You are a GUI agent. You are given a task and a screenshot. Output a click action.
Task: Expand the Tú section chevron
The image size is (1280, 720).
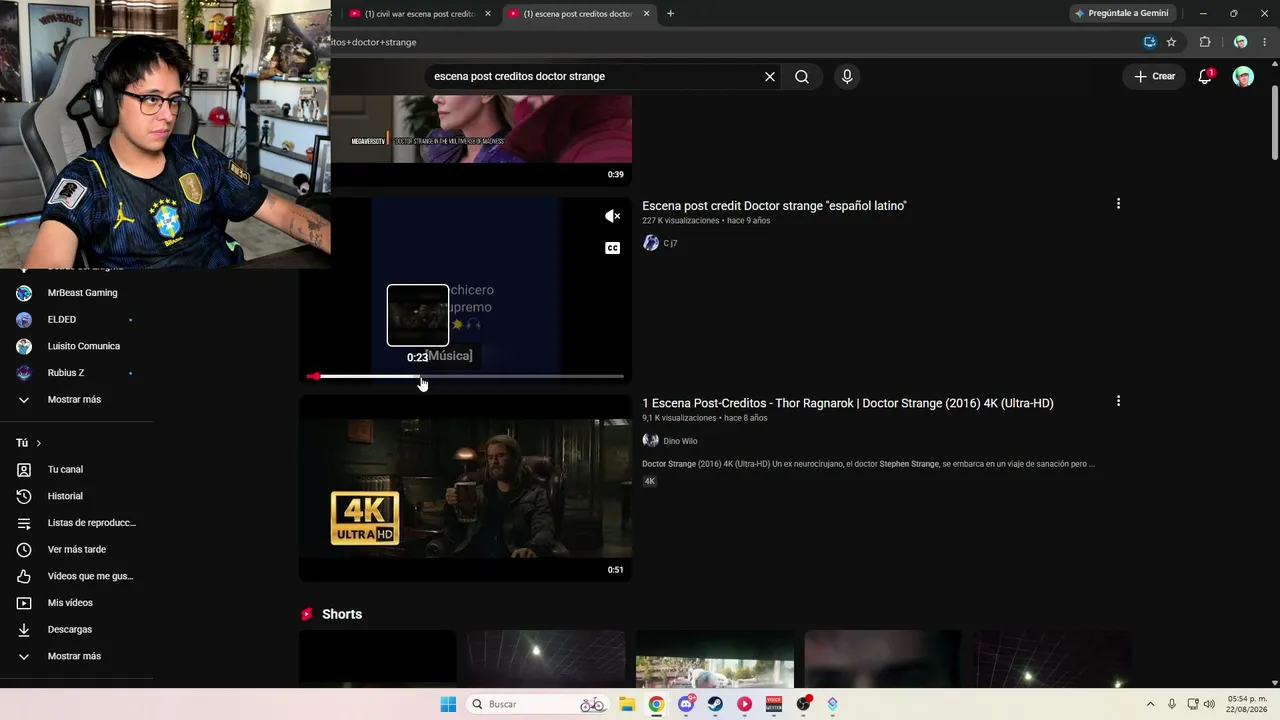39,443
